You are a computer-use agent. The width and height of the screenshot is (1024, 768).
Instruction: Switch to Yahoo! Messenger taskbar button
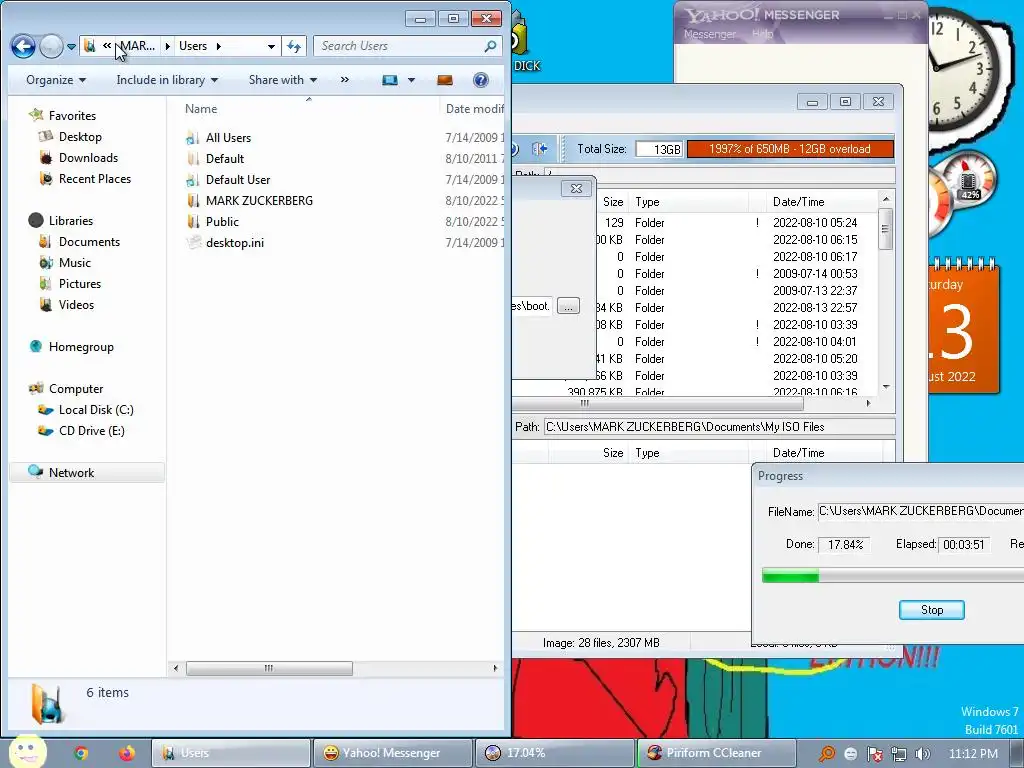[x=392, y=753]
